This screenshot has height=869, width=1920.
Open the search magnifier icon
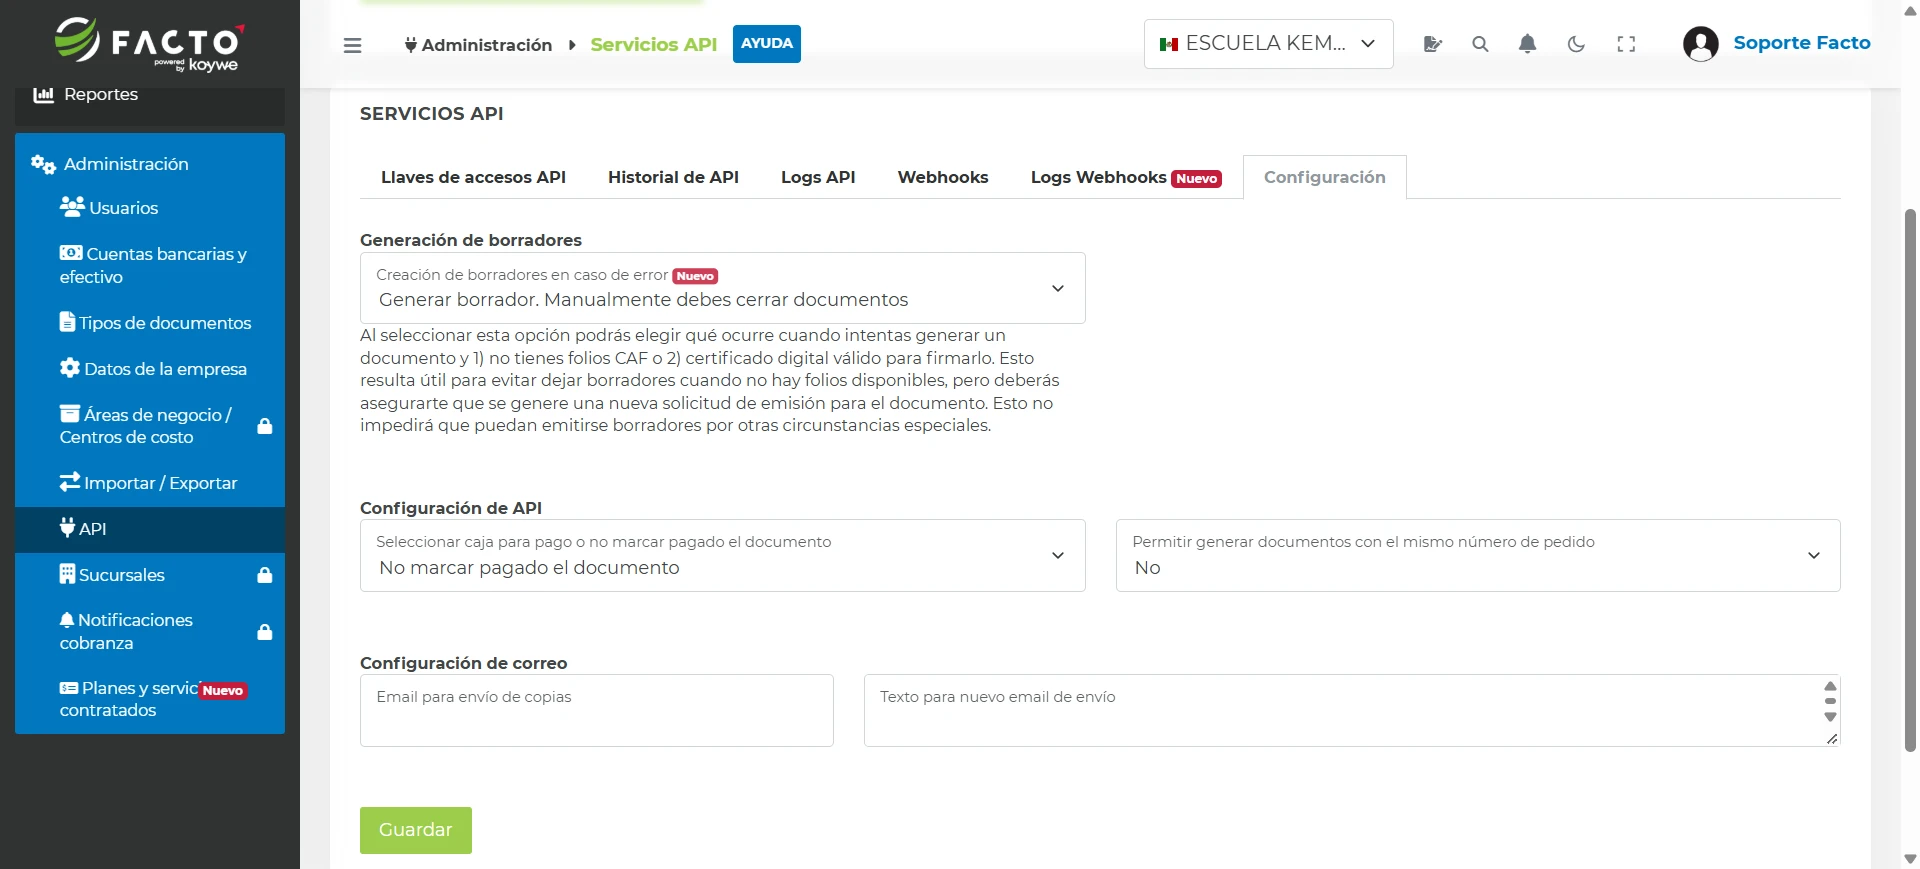(x=1480, y=44)
